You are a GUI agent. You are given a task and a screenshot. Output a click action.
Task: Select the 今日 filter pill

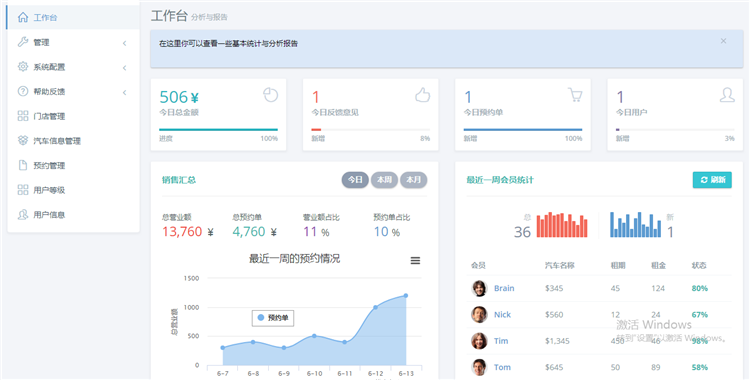click(355, 180)
